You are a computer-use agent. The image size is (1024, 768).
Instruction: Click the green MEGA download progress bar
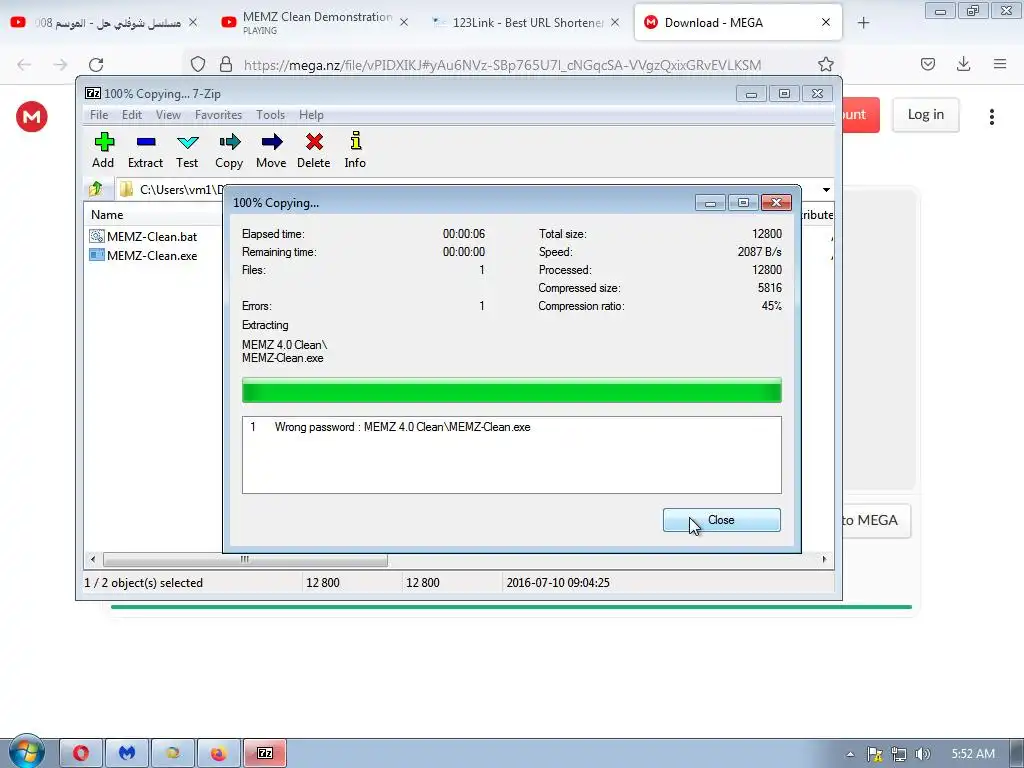[511, 607]
